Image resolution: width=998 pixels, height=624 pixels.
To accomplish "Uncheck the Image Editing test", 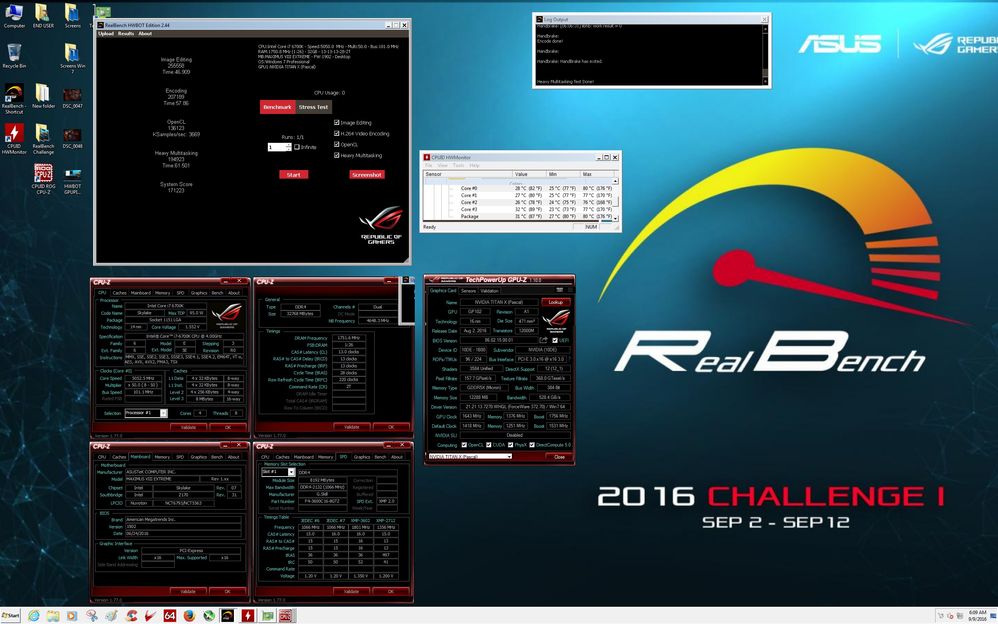I will (337, 123).
